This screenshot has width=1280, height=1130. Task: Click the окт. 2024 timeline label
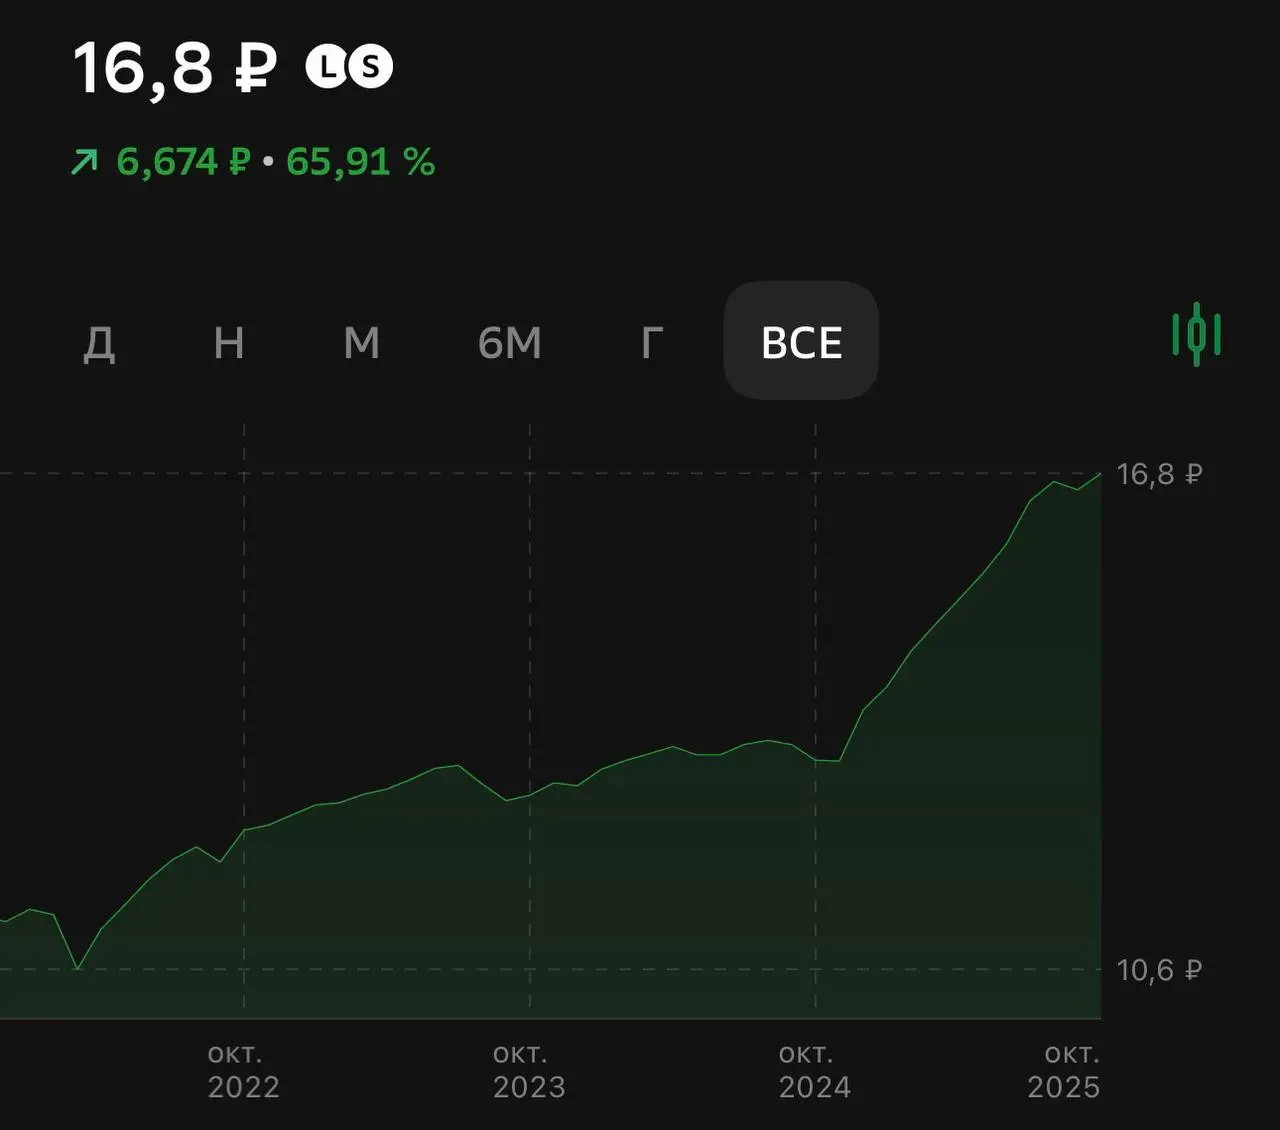[x=814, y=1071]
